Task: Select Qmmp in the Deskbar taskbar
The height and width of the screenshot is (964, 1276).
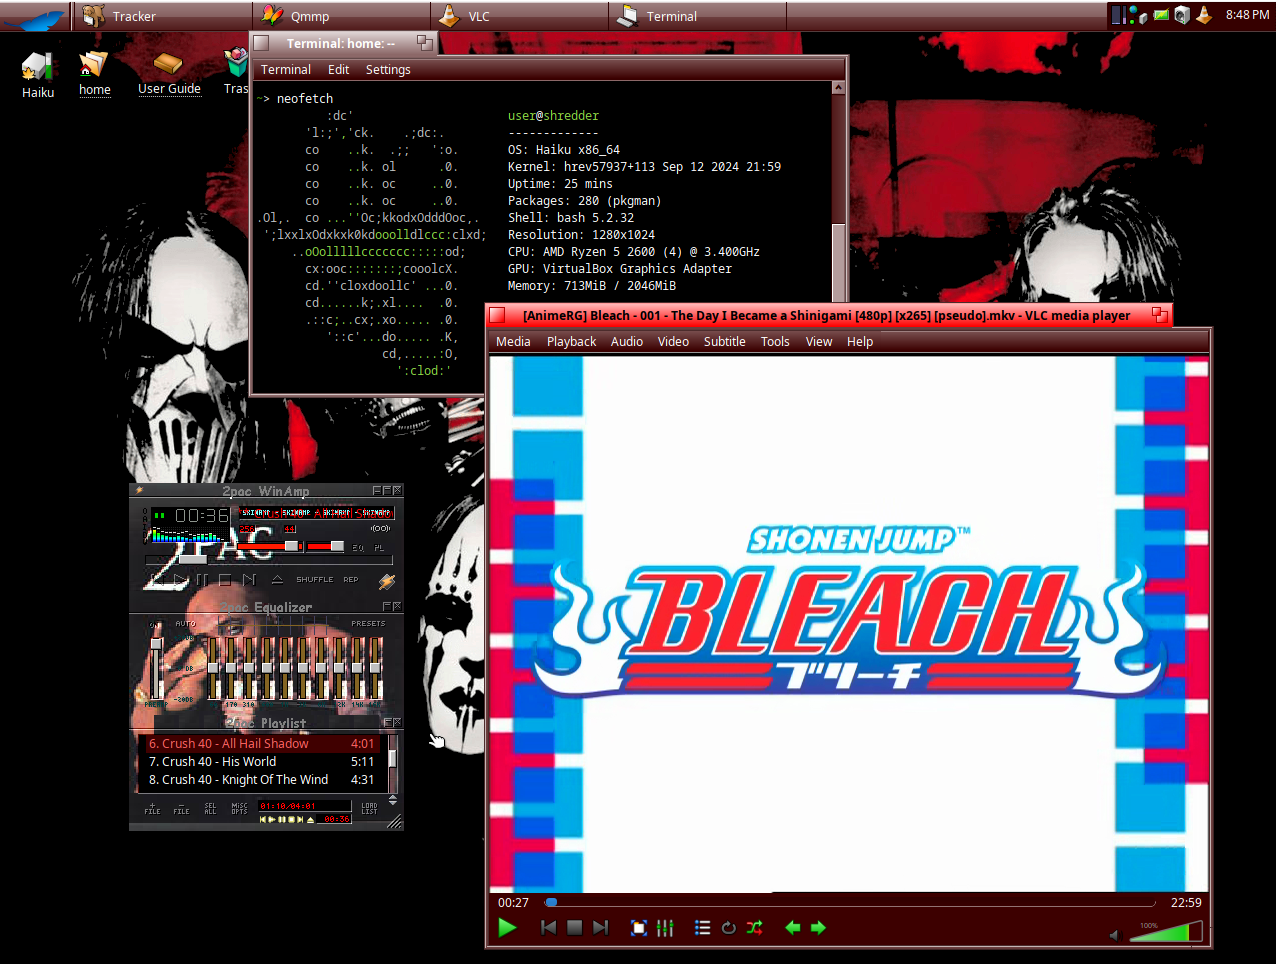Action: click(x=309, y=17)
